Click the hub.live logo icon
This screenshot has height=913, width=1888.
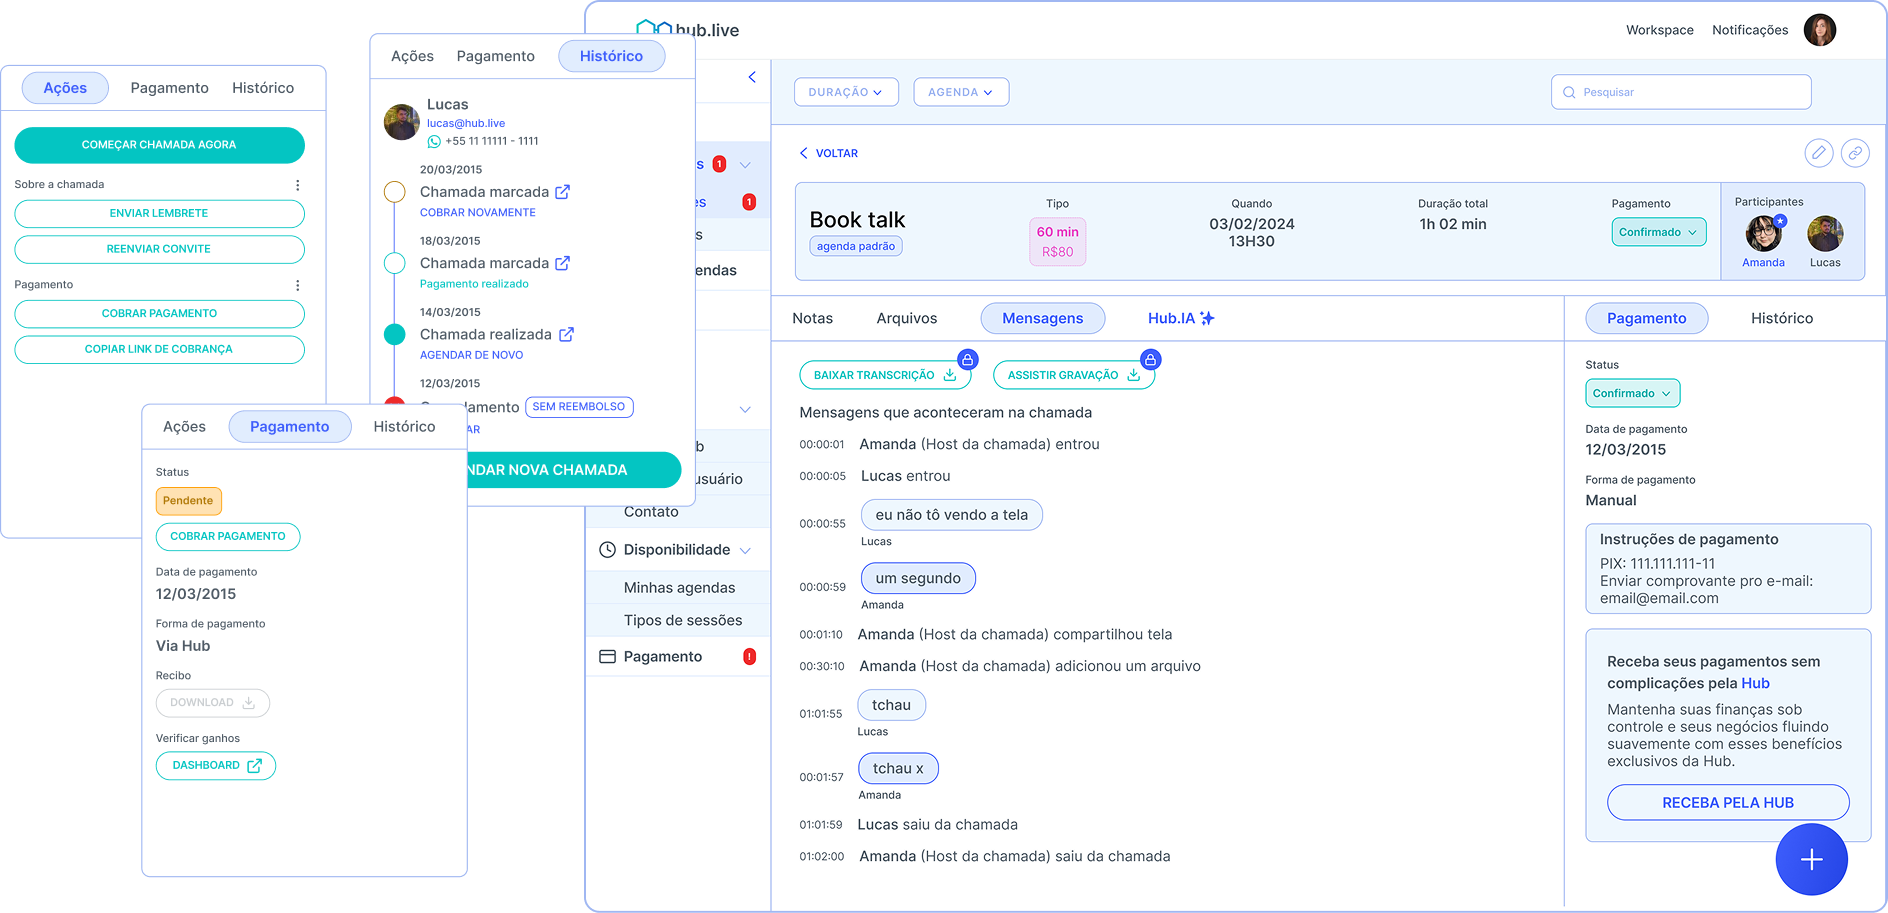pyautogui.click(x=652, y=28)
